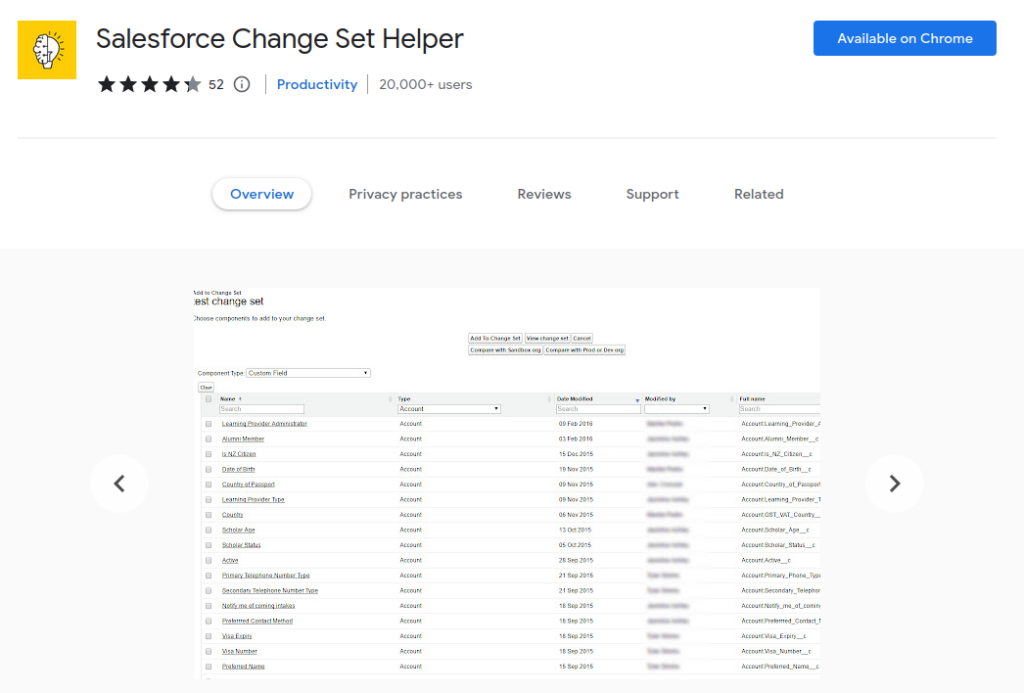Screen dimensions: 1024x693
Task: Open the Support tab
Action: pyautogui.click(x=652, y=194)
